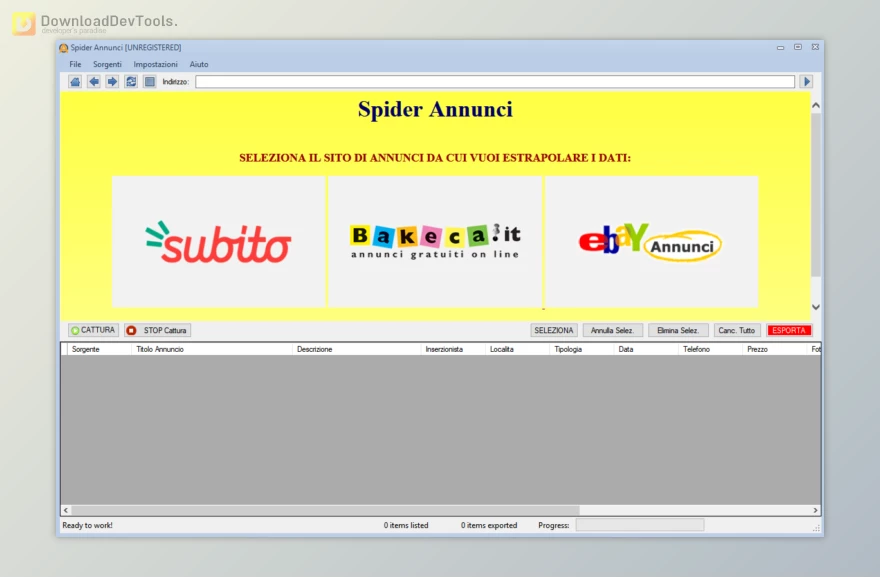Image resolution: width=880 pixels, height=577 pixels.
Task: Open the Sorgenti menu
Action: pos(107,65)
